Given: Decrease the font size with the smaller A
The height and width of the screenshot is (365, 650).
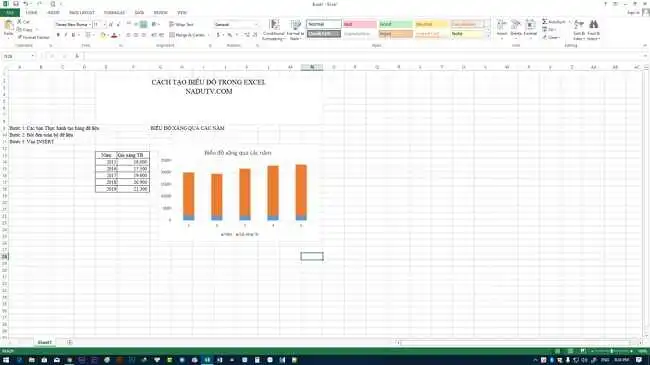Looking at the screenshot, I should (118, 24).
